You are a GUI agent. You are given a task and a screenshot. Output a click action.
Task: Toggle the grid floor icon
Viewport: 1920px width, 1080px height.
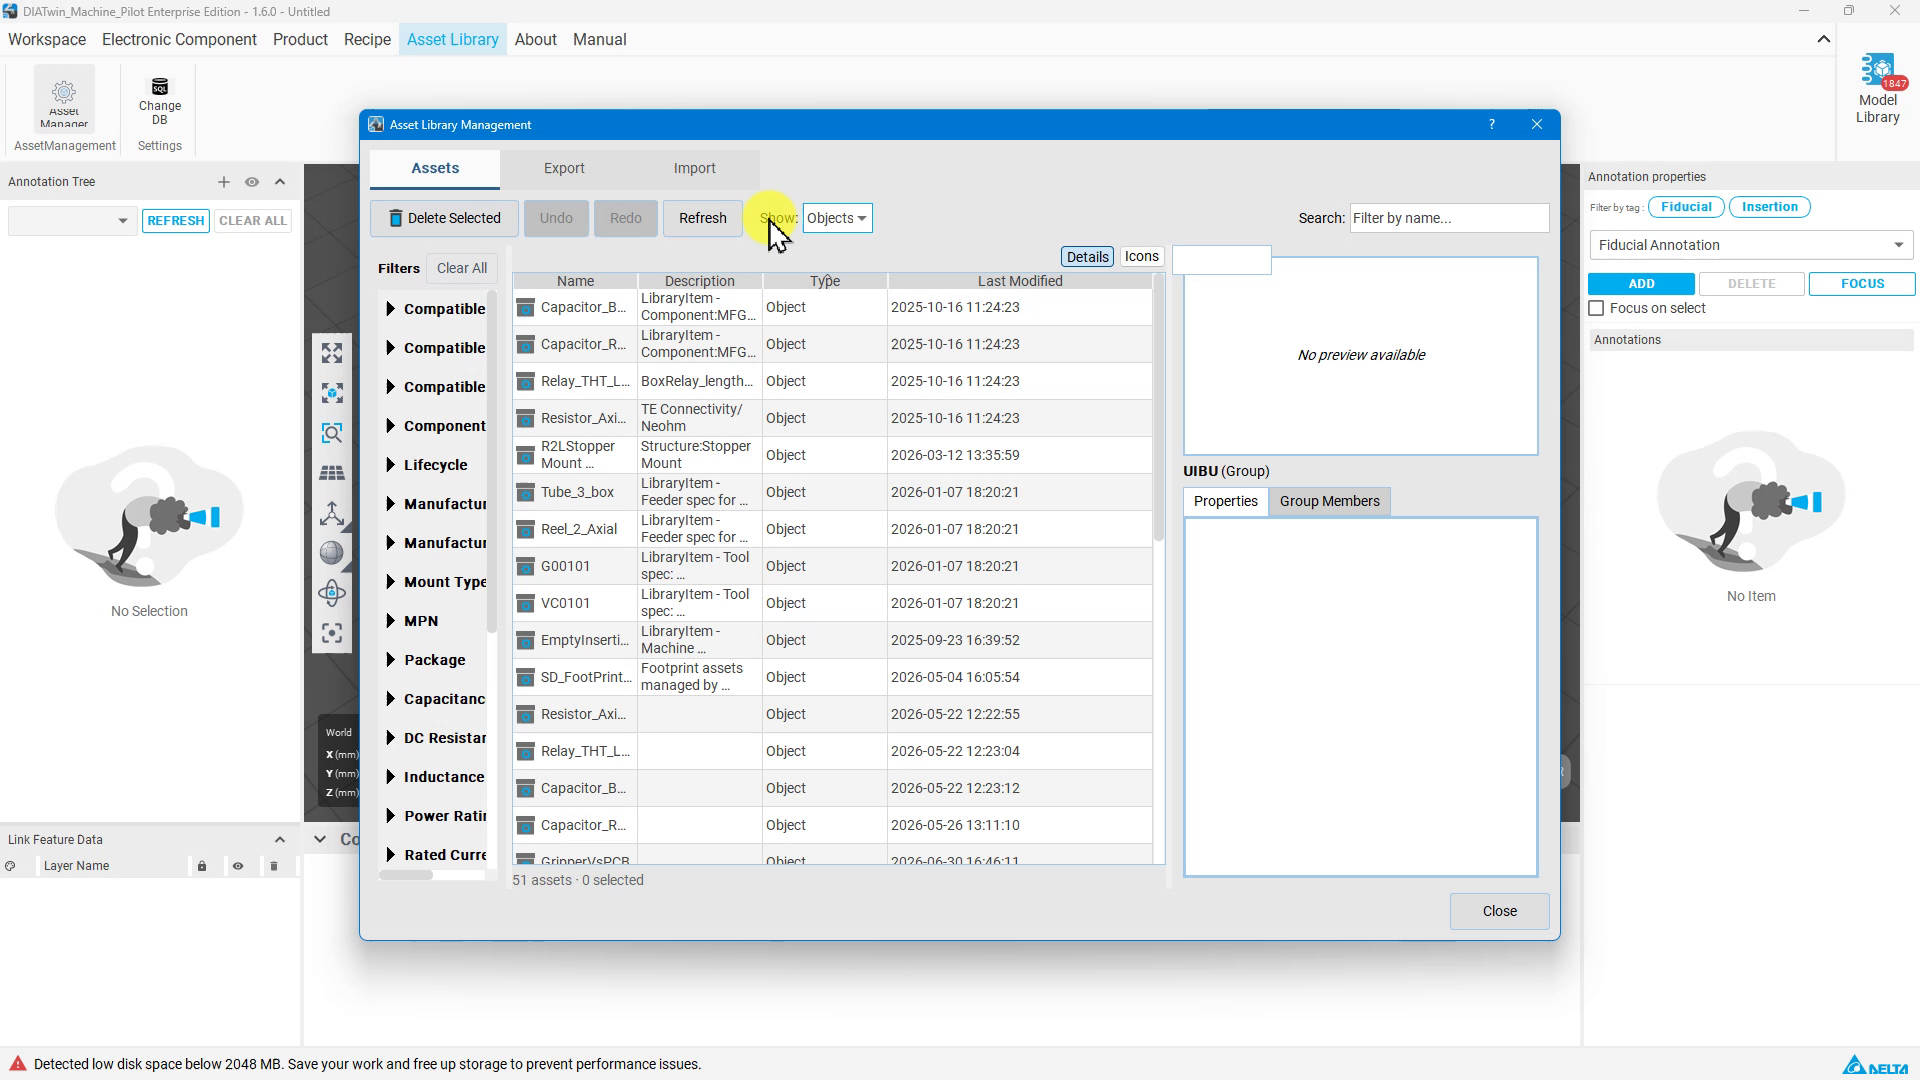point(332,473)
